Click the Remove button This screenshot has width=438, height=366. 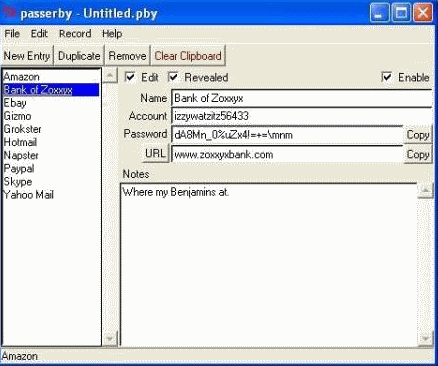127,56
